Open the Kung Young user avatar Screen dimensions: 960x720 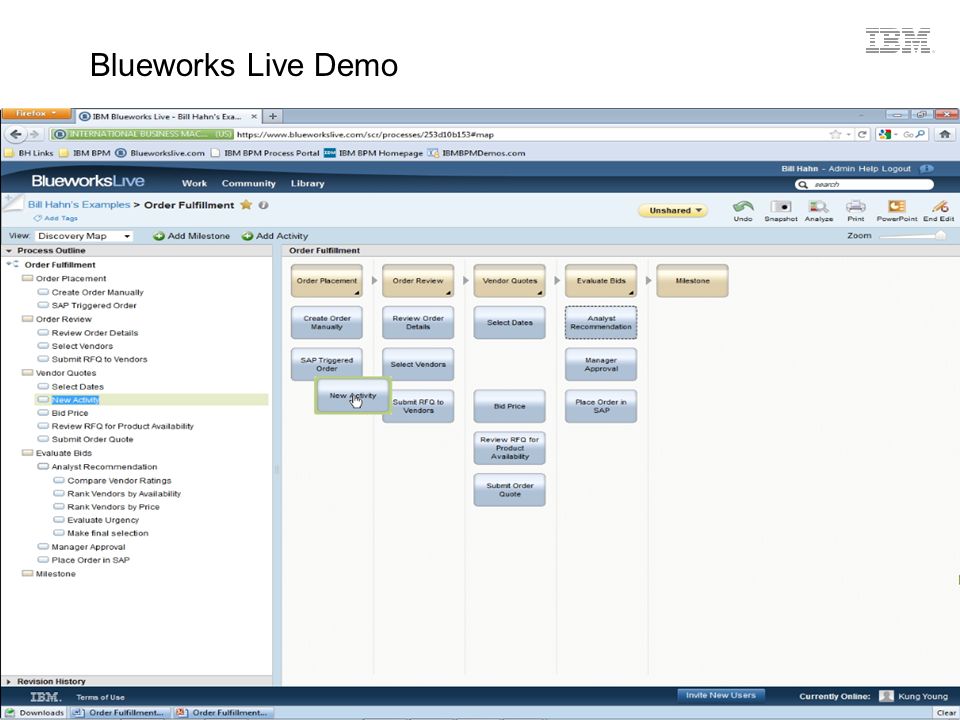886,696
